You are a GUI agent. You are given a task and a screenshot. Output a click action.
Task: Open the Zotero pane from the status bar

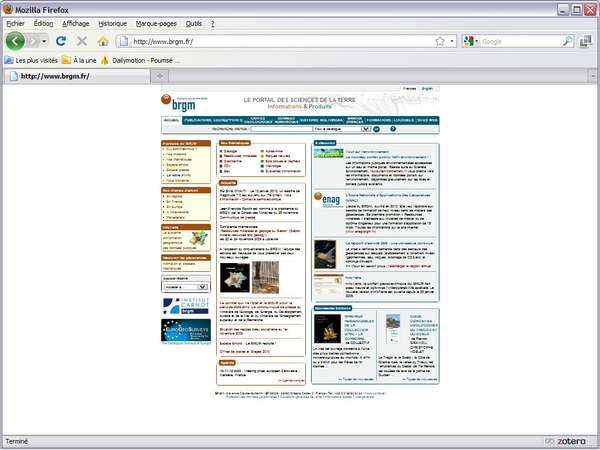pyautogui.click(x=571, y=439)
